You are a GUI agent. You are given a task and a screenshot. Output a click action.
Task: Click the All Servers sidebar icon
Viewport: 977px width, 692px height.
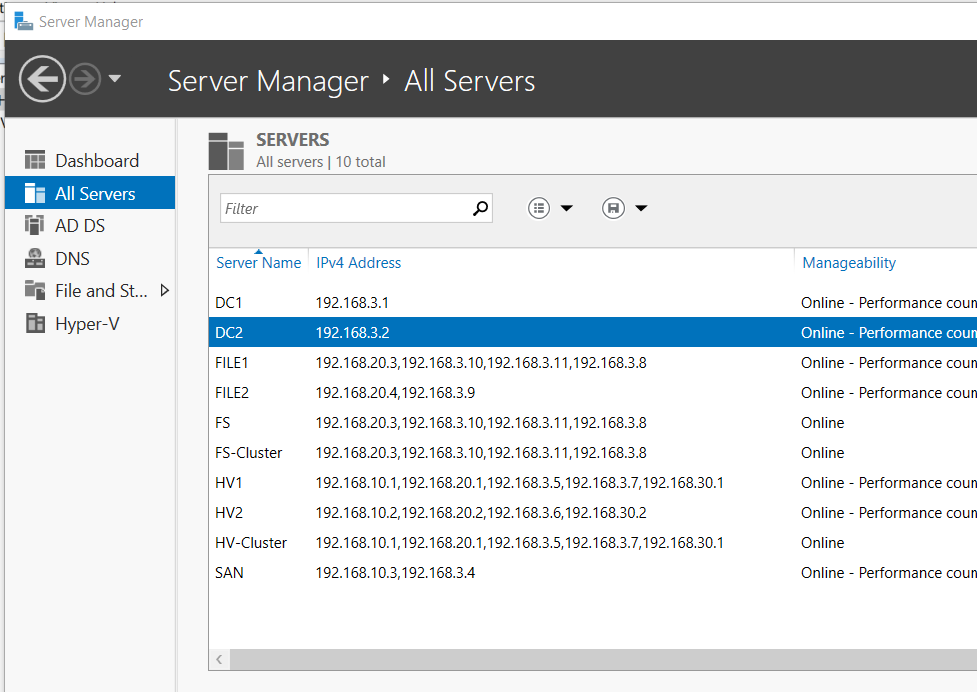click(x=35, y=193)
